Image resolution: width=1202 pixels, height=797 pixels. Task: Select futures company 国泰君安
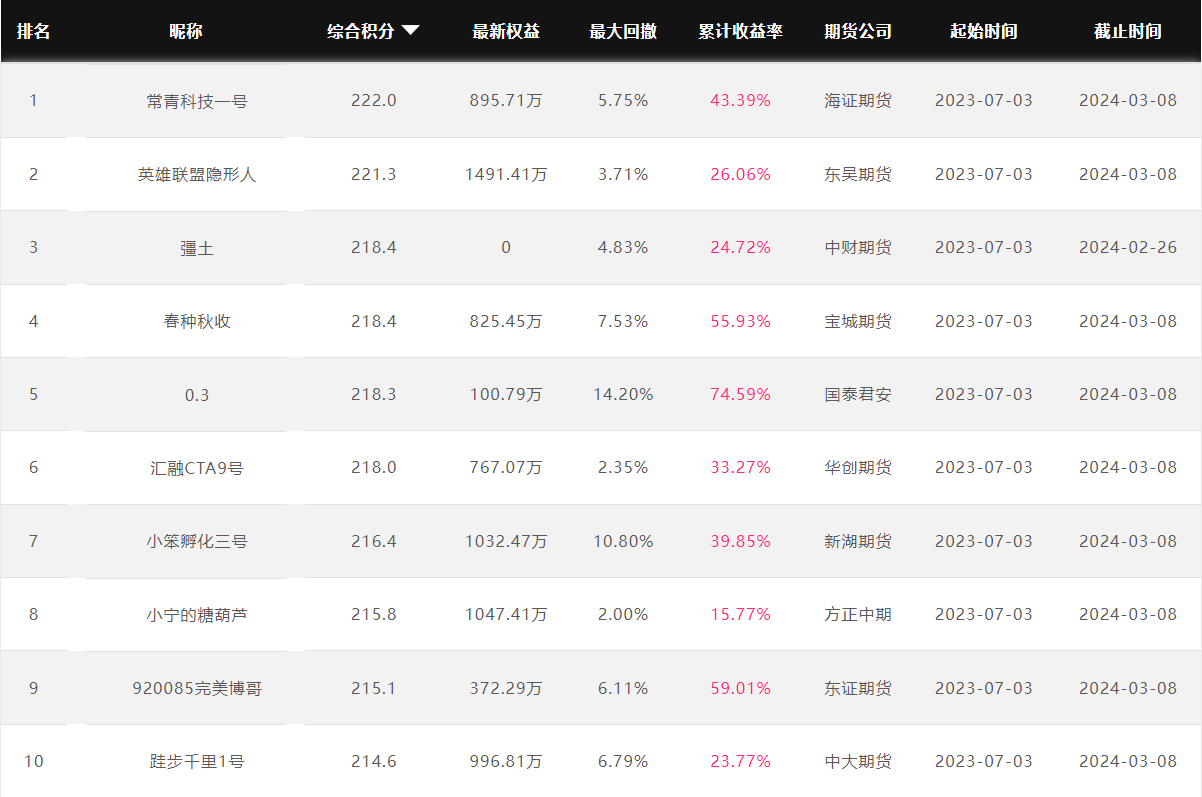(x=858, y=395)
